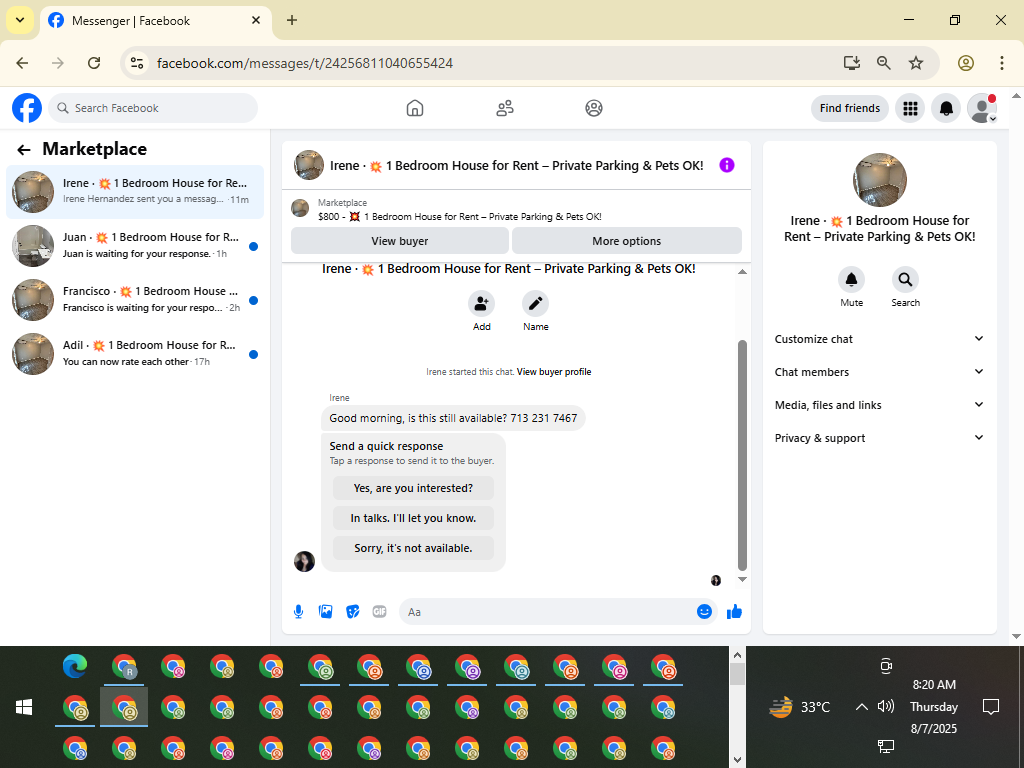Click the Name edit pencil icon
1024x768 pixels.
(536, 304)
